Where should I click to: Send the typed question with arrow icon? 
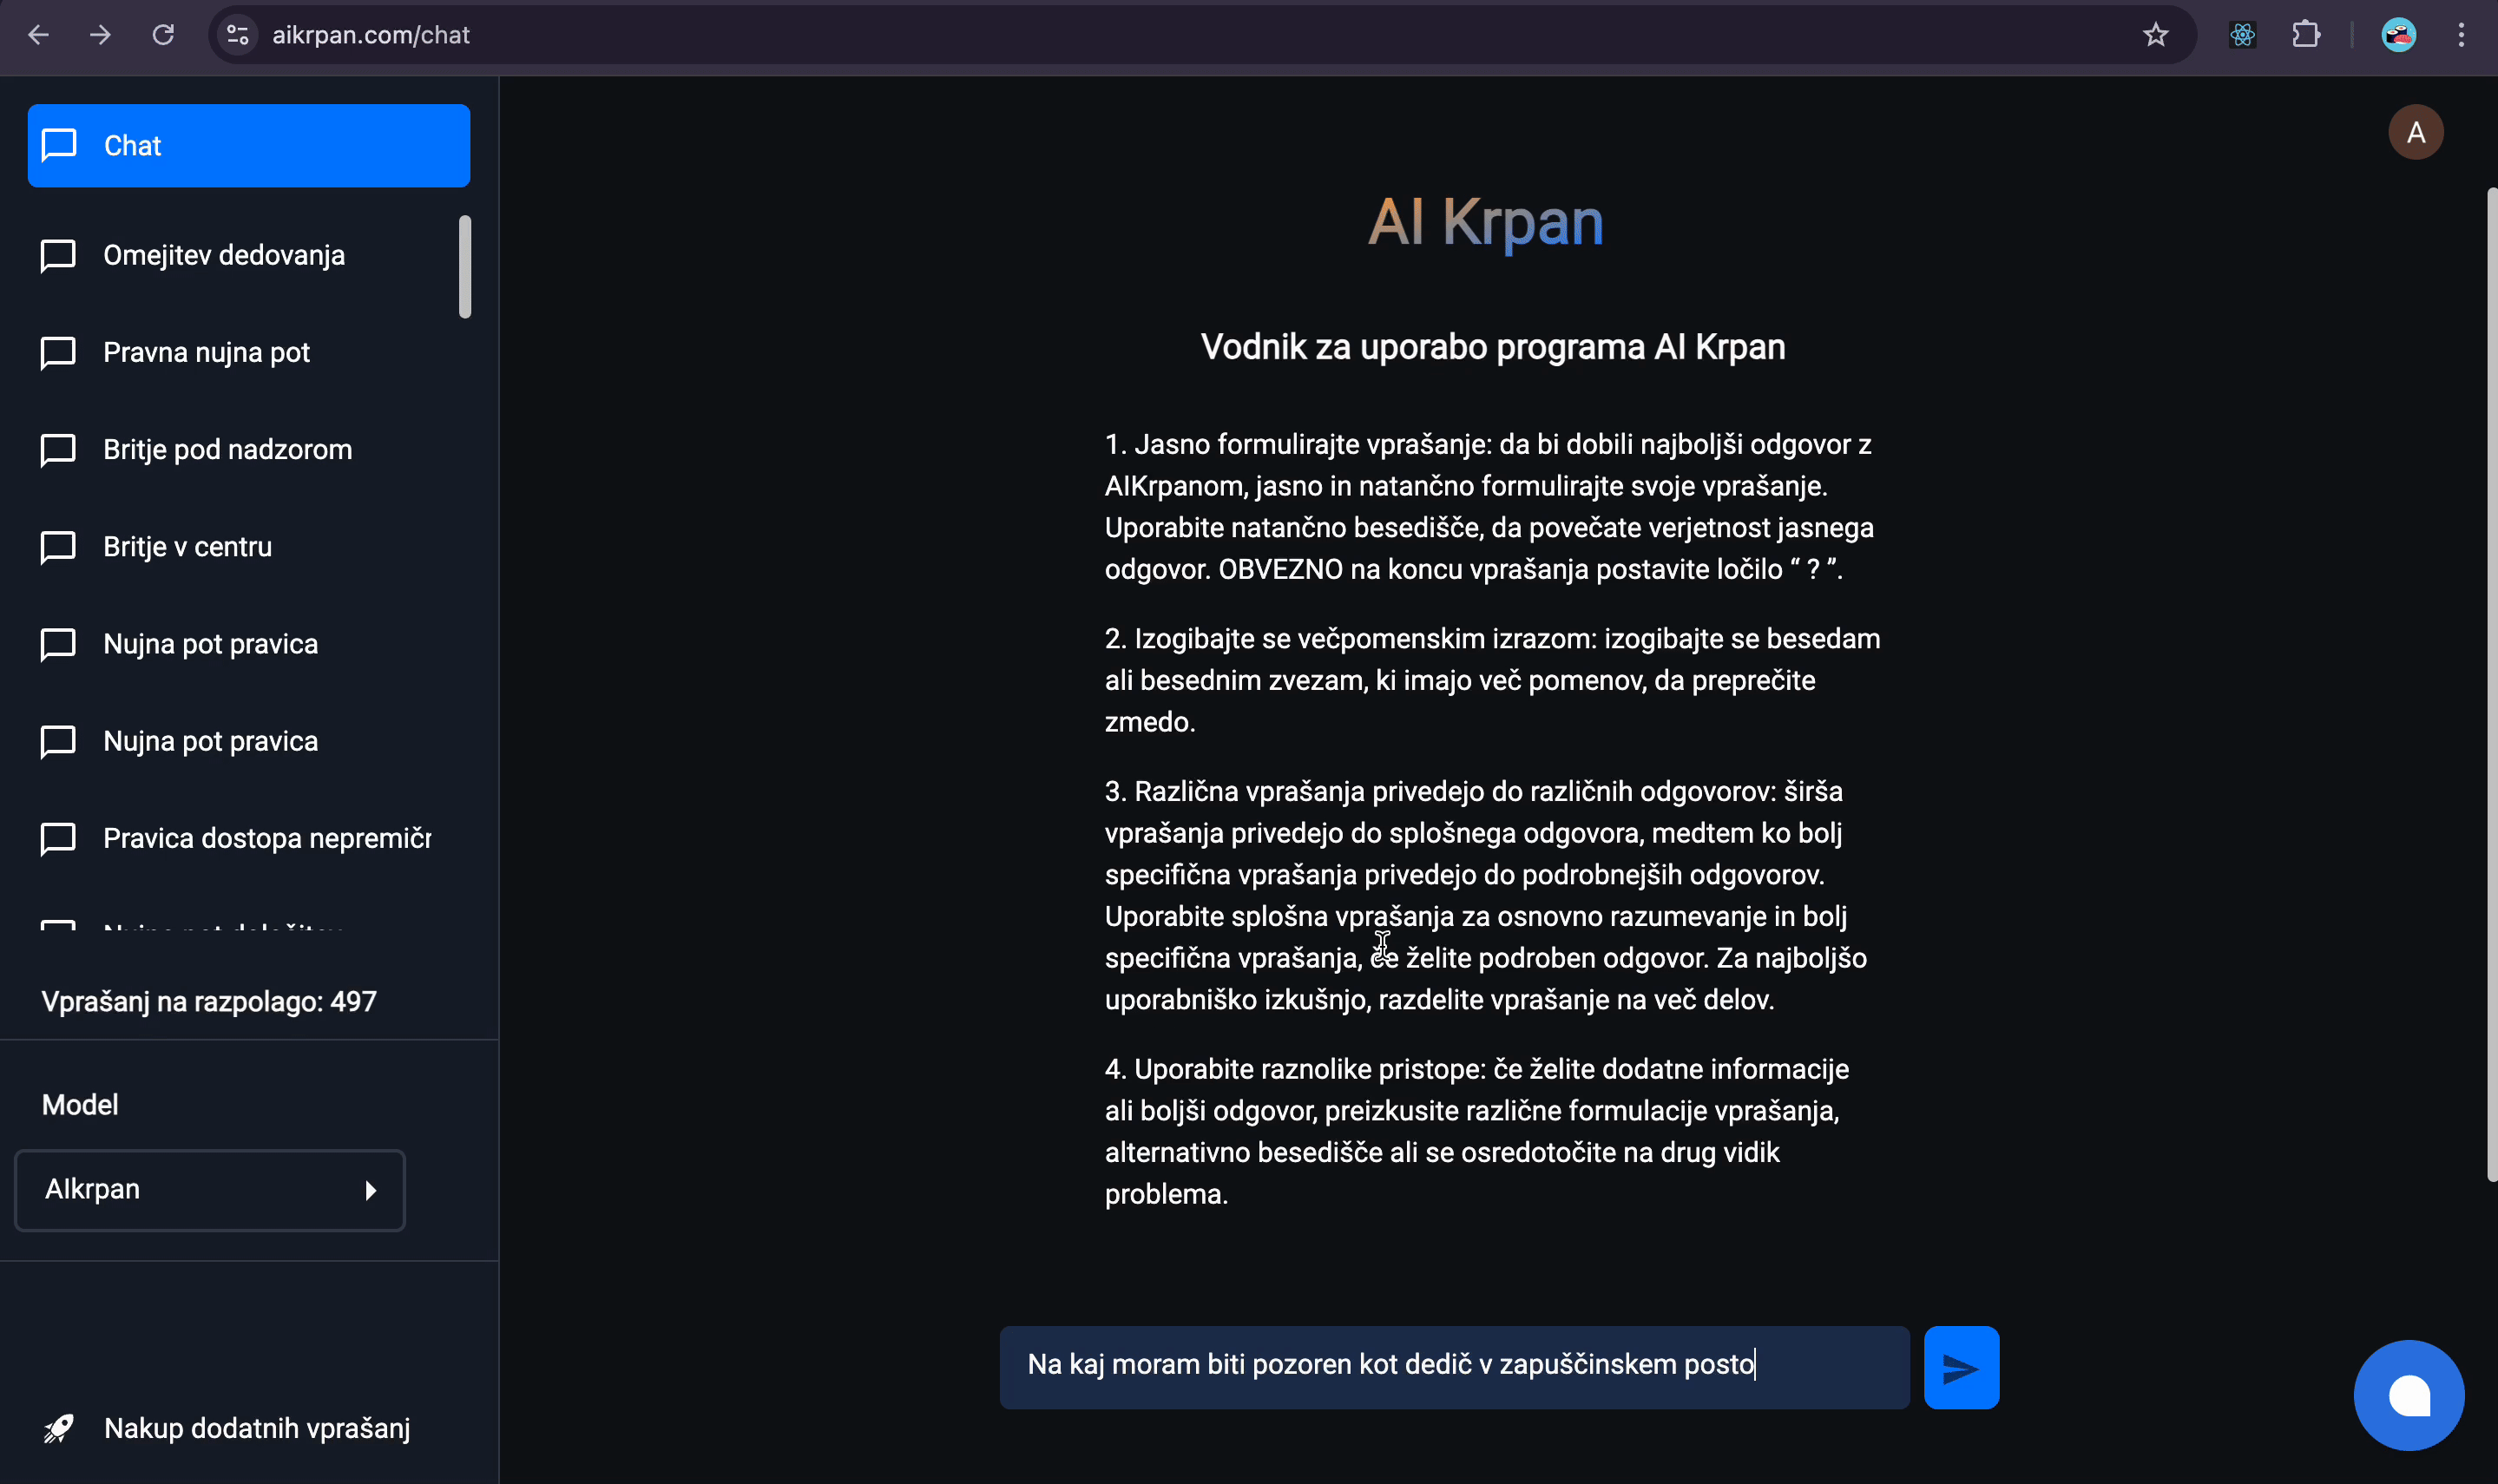[x=1960, y=1367]
